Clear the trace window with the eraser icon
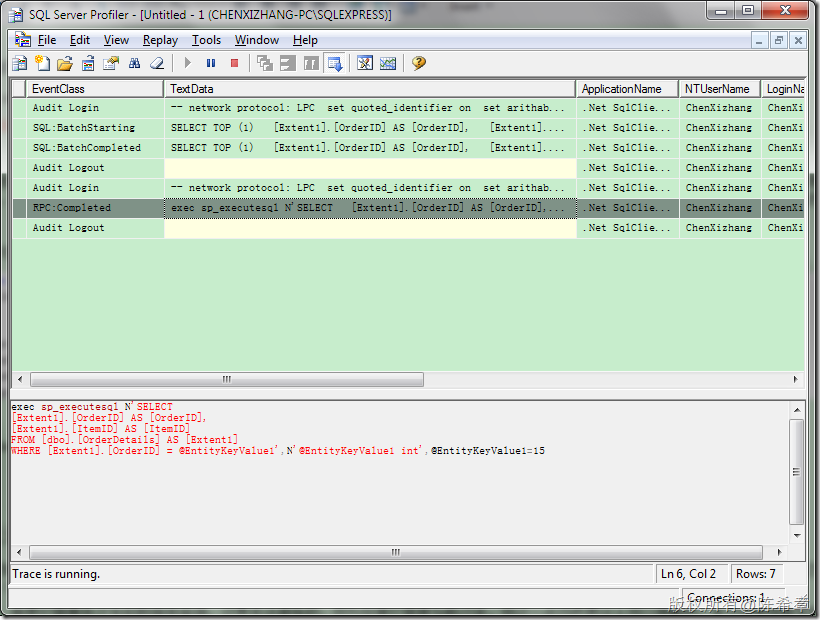Viewport: 820px width, 620px height. [x=157, y=63]
